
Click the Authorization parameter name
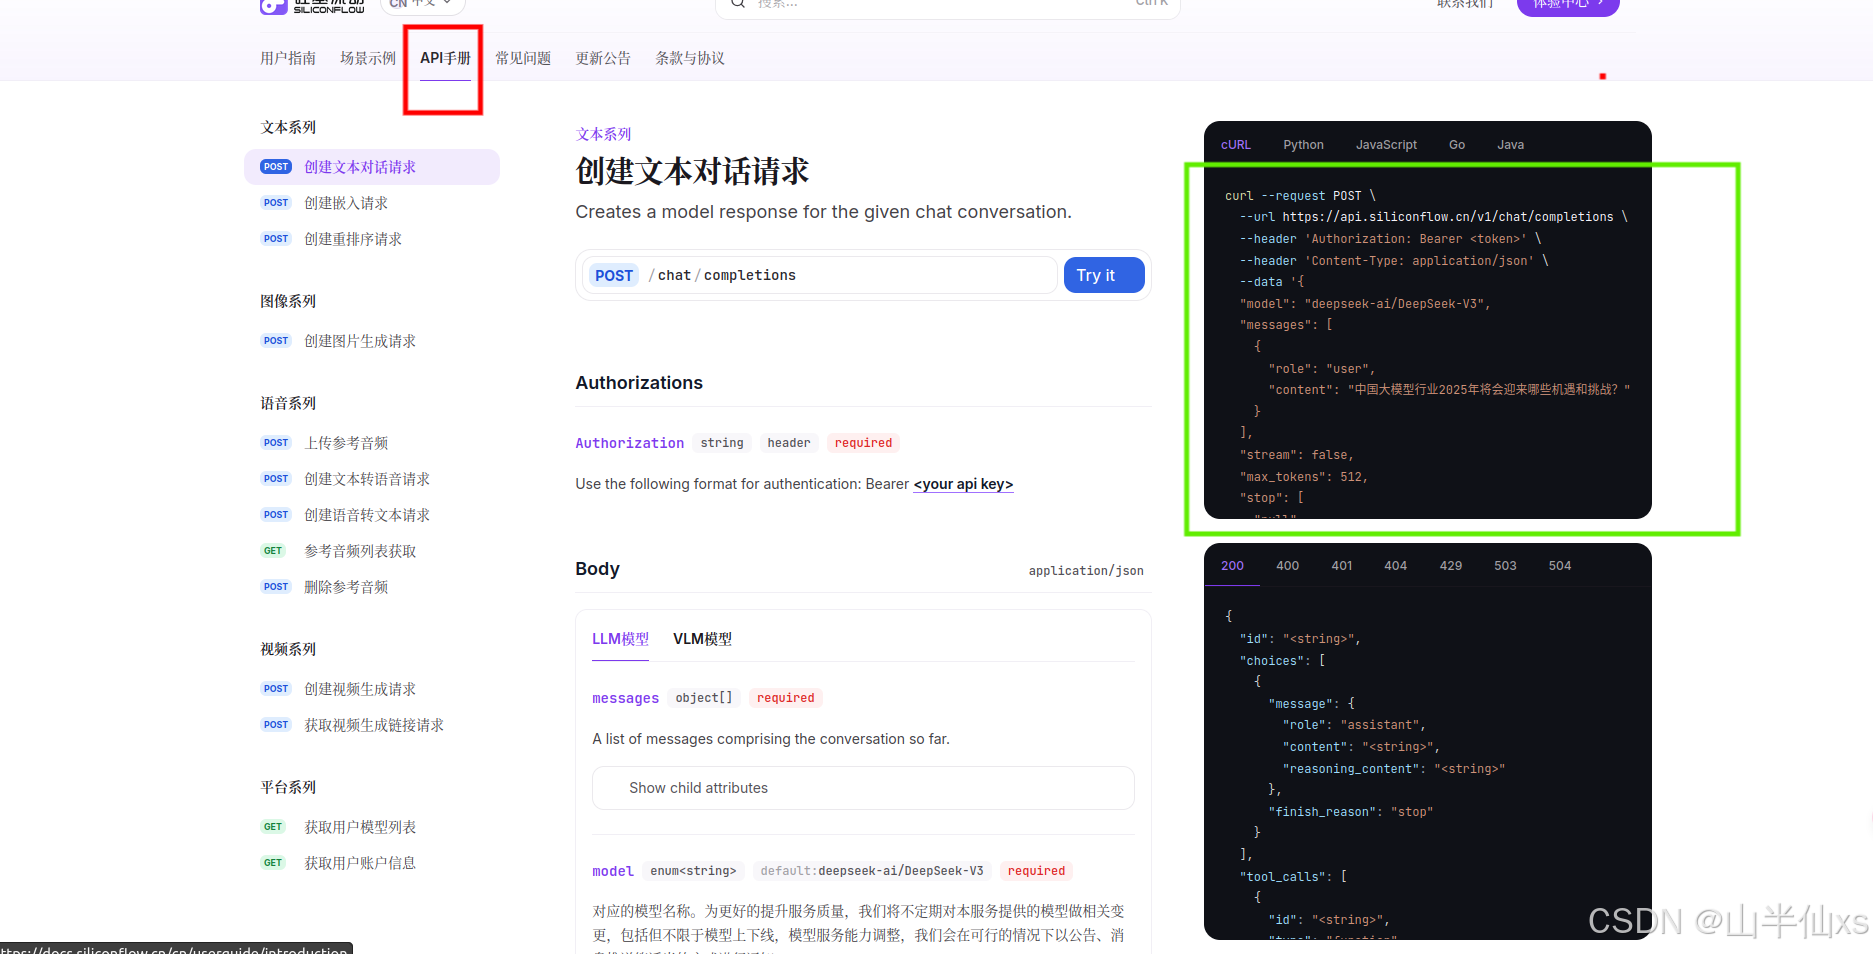click(x=630, y=443)
